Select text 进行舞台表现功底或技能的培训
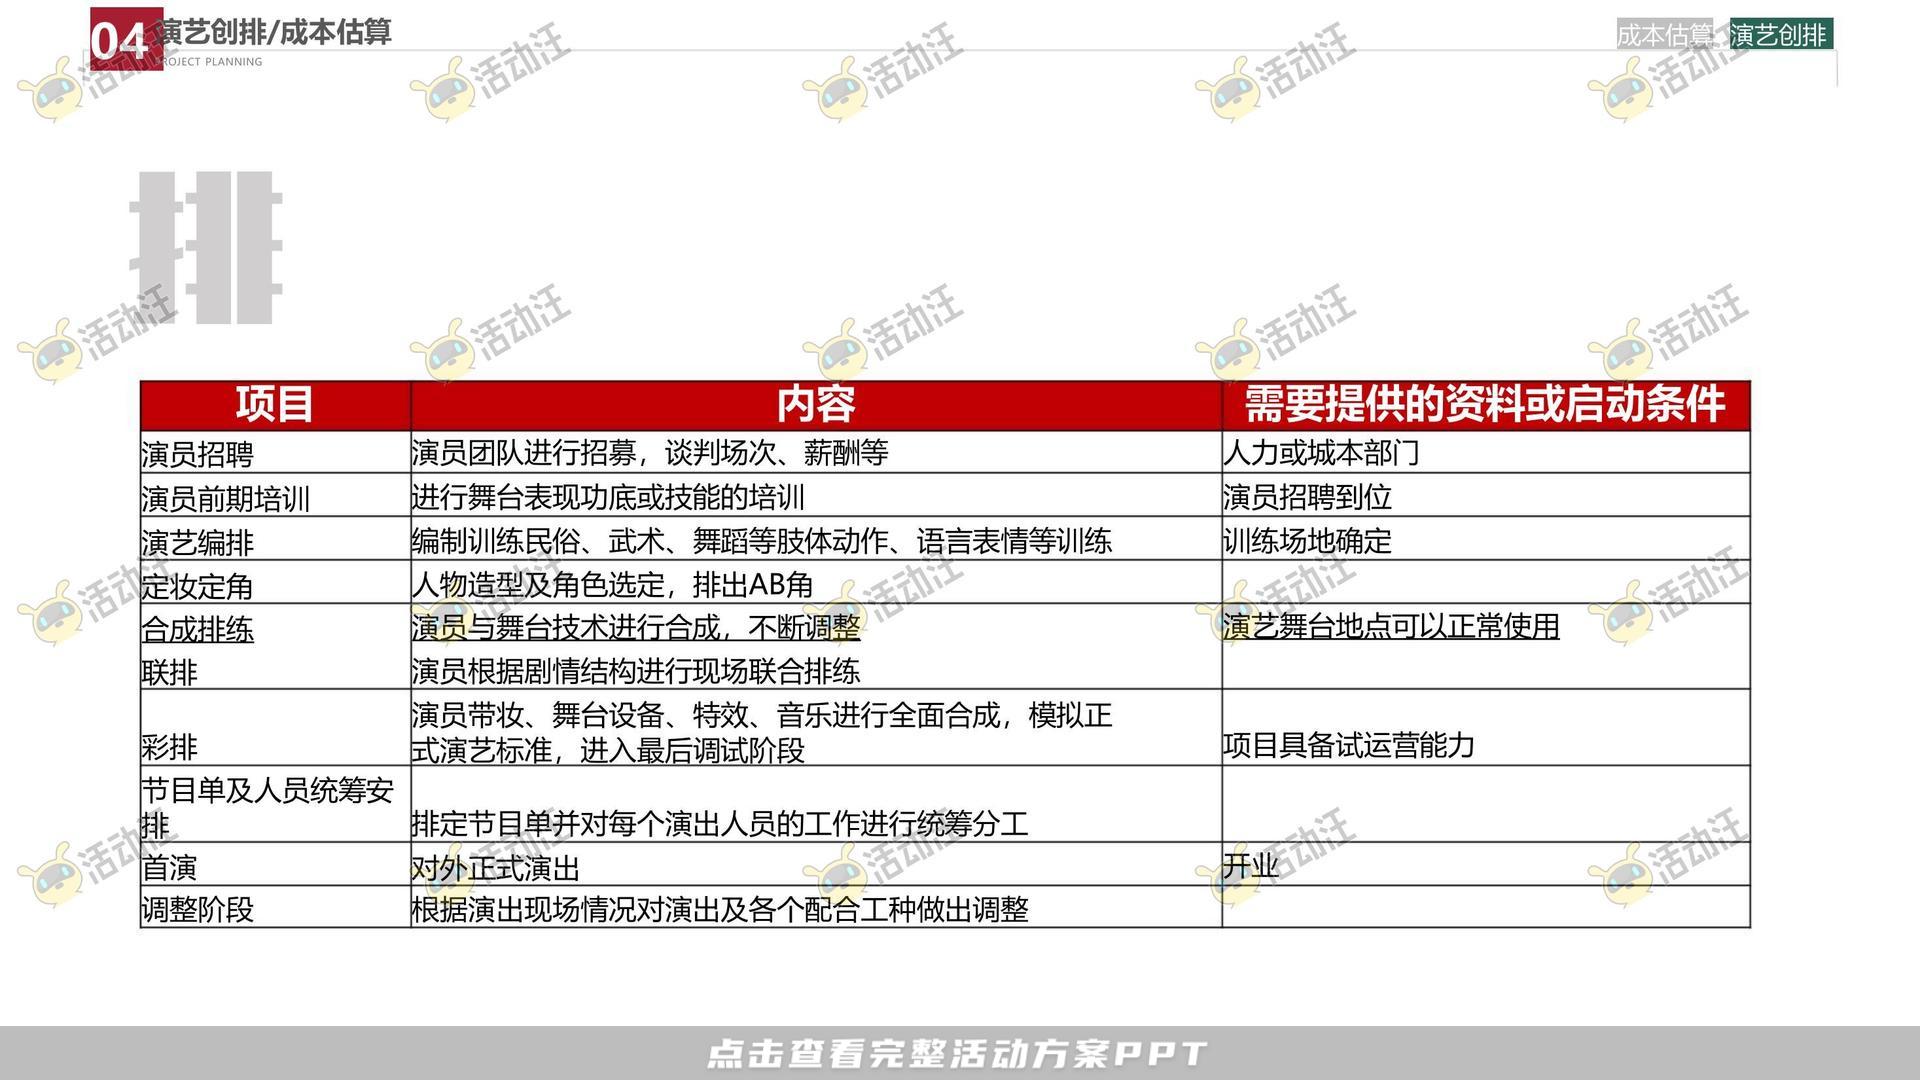The width and height of the screenshot is (1920, 1080). tap(608, 497)
